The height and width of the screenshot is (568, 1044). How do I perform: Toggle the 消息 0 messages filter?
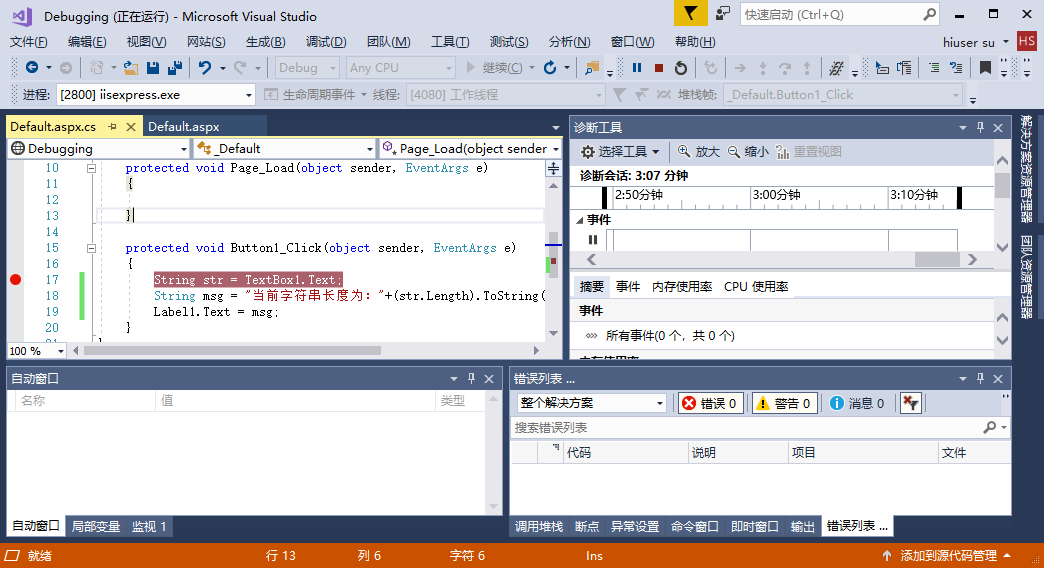857,403
